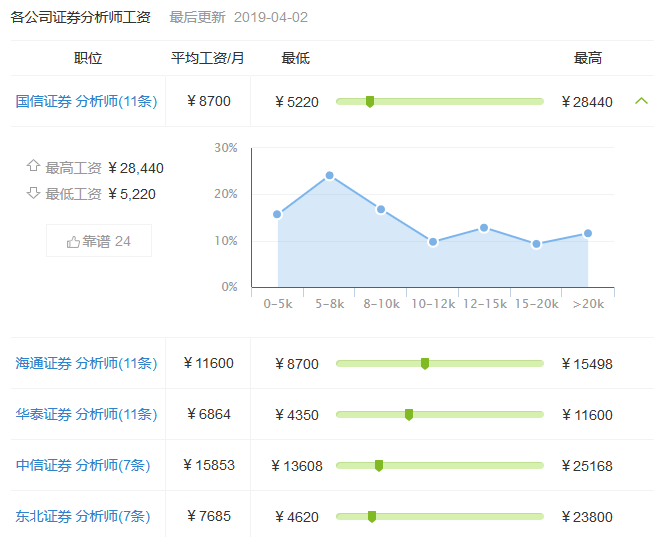The width and height of the screenshot is (654, 537).
Task: Click the 0-5k data point on chart
Action: point(277,214)
